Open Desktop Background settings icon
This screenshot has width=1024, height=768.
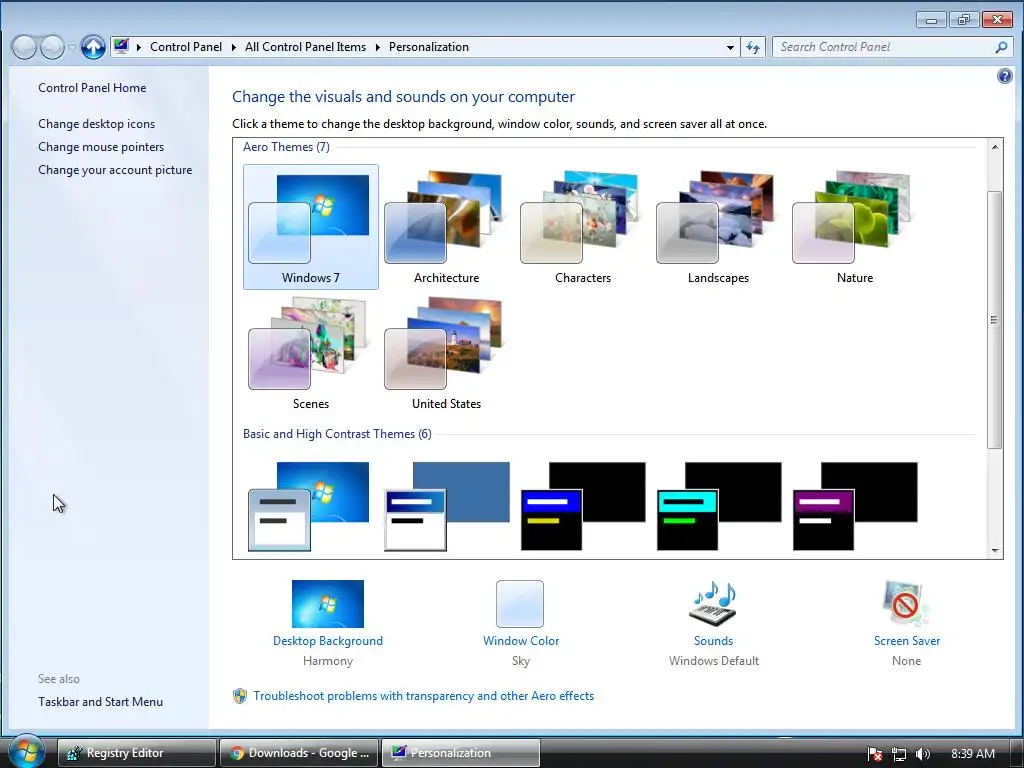[x=328, y=603]
